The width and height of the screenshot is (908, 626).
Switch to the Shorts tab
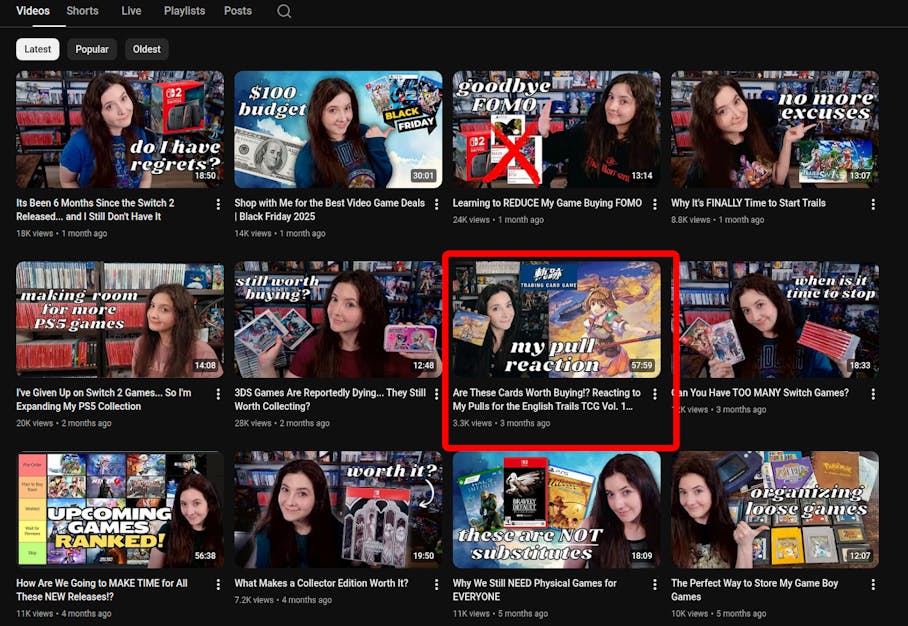[82, 11]
